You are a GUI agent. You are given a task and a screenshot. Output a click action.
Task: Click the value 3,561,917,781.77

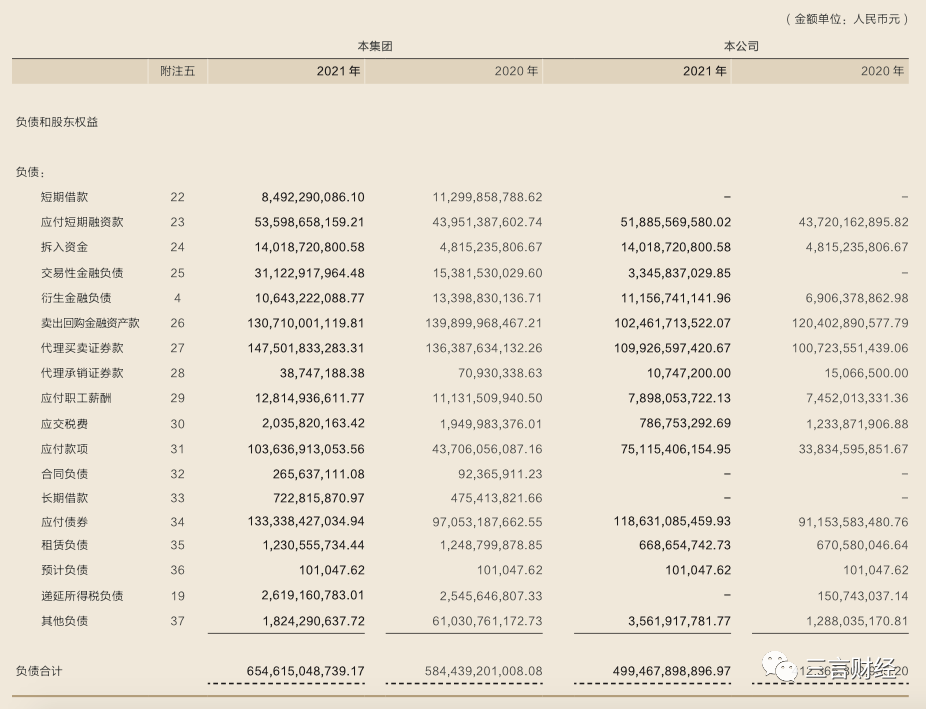tap(679, 620)
